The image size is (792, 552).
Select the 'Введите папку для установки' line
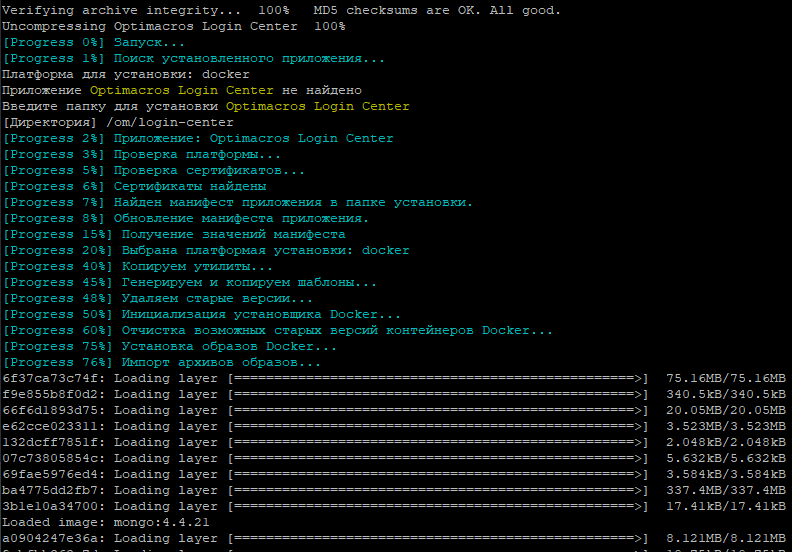click(x=206, y=107)
